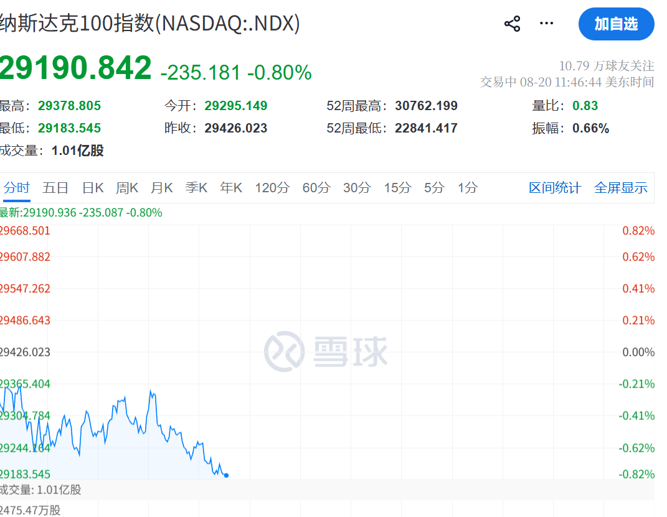Click the 52周最低 value 22841.417

426,128
